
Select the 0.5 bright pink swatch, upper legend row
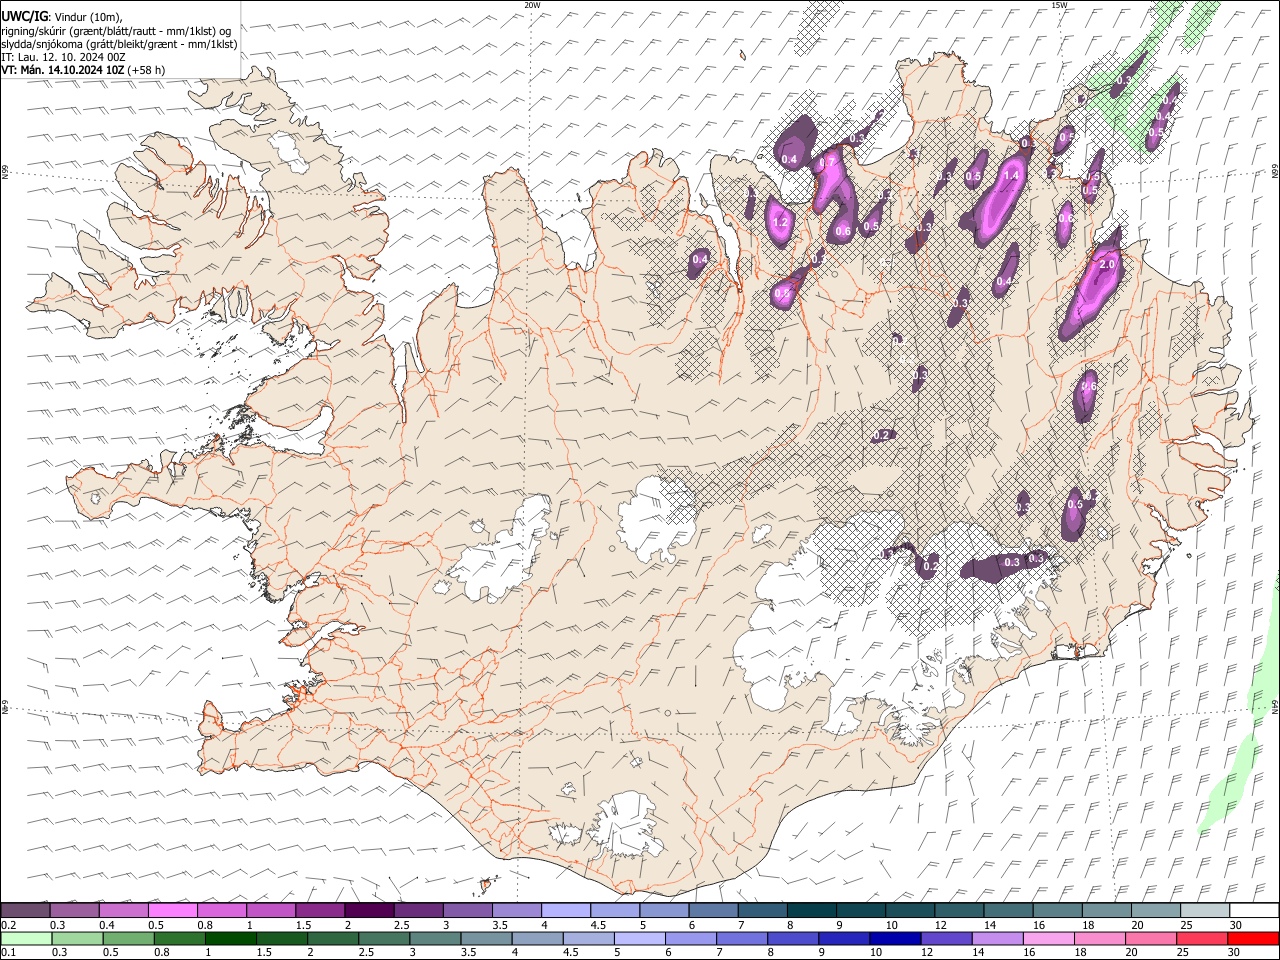click(173, 910)
